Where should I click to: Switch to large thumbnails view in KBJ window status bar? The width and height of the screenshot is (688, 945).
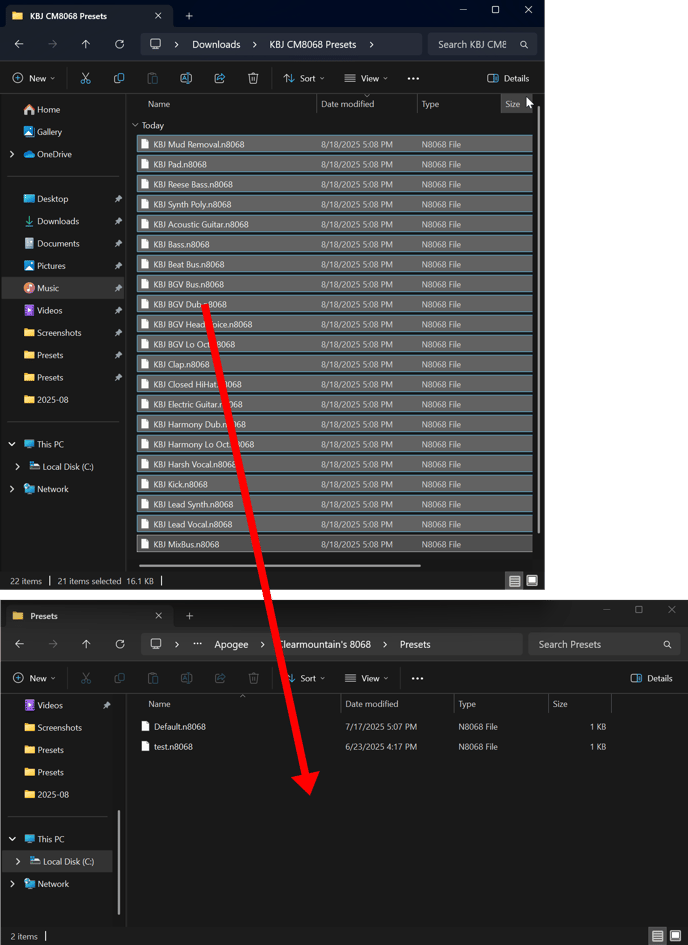[x=532, y=581]
